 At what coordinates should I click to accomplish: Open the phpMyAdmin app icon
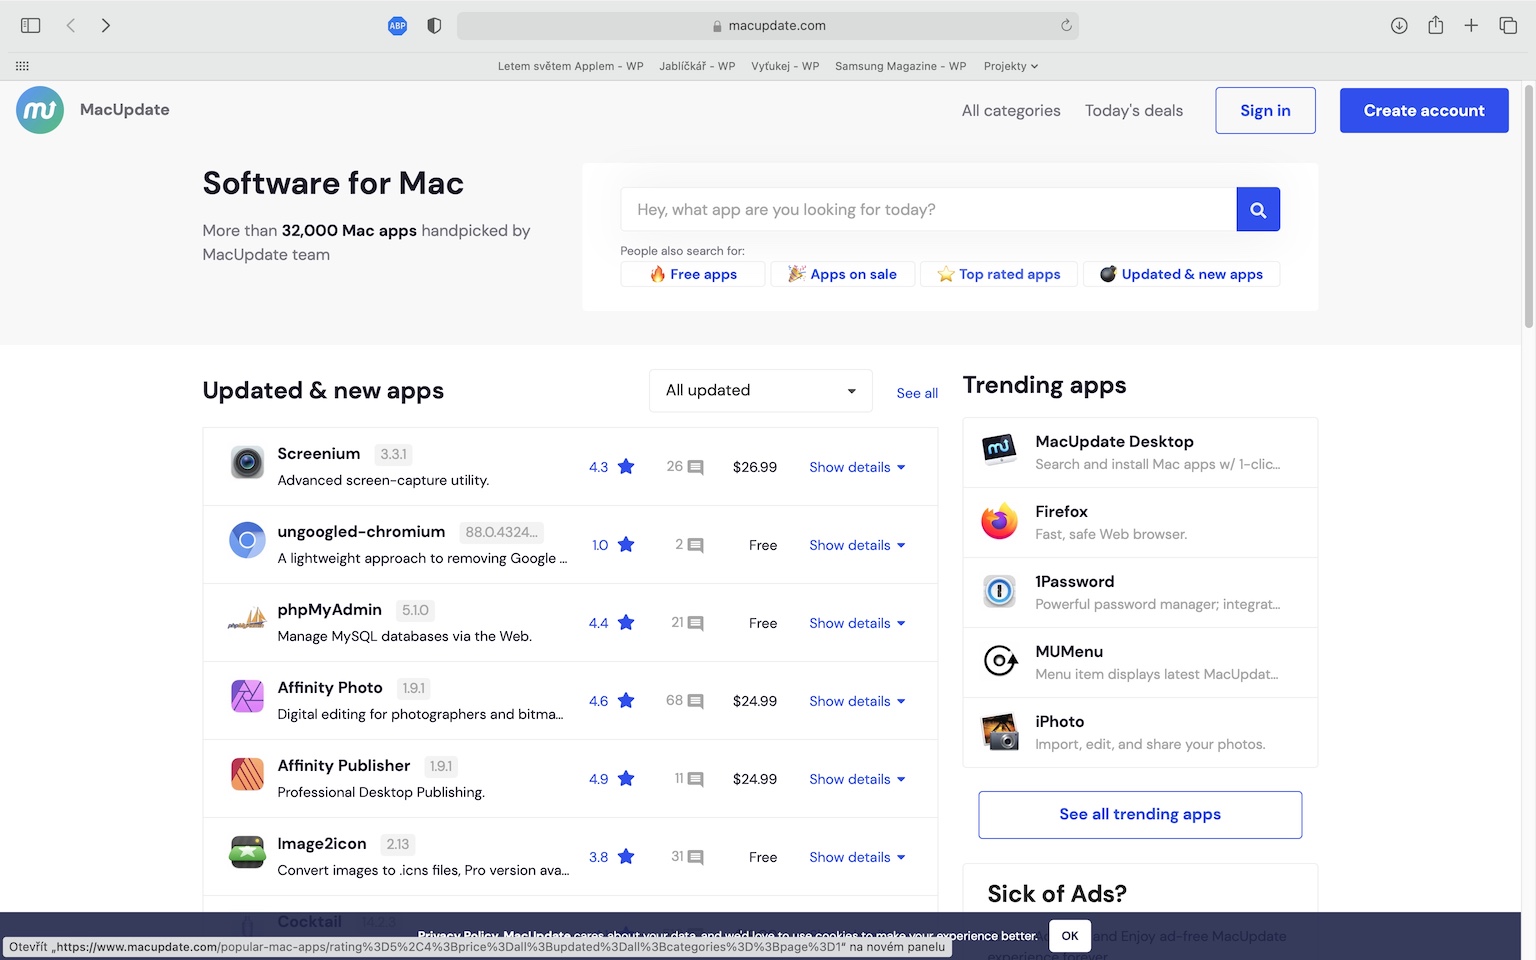click(x=247, y=618)
